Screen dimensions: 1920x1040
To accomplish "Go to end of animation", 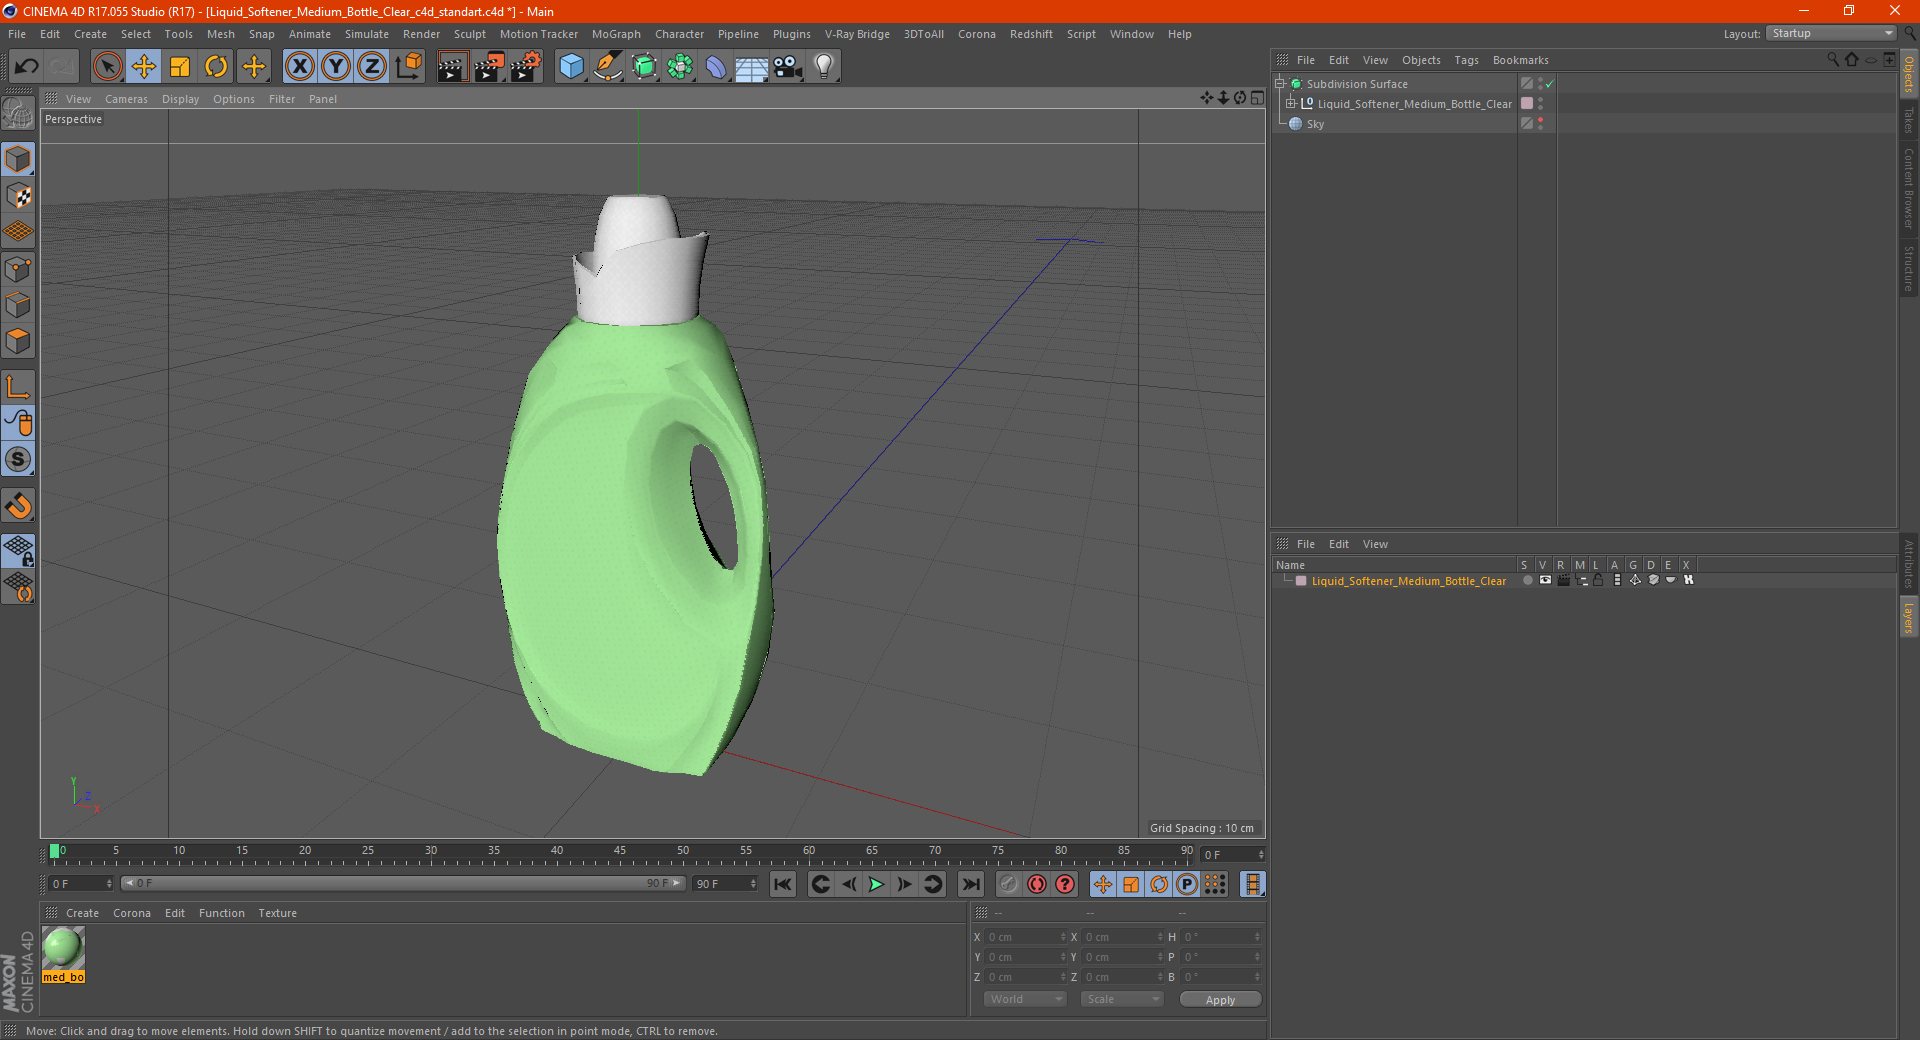I will (x=970, y=884).
